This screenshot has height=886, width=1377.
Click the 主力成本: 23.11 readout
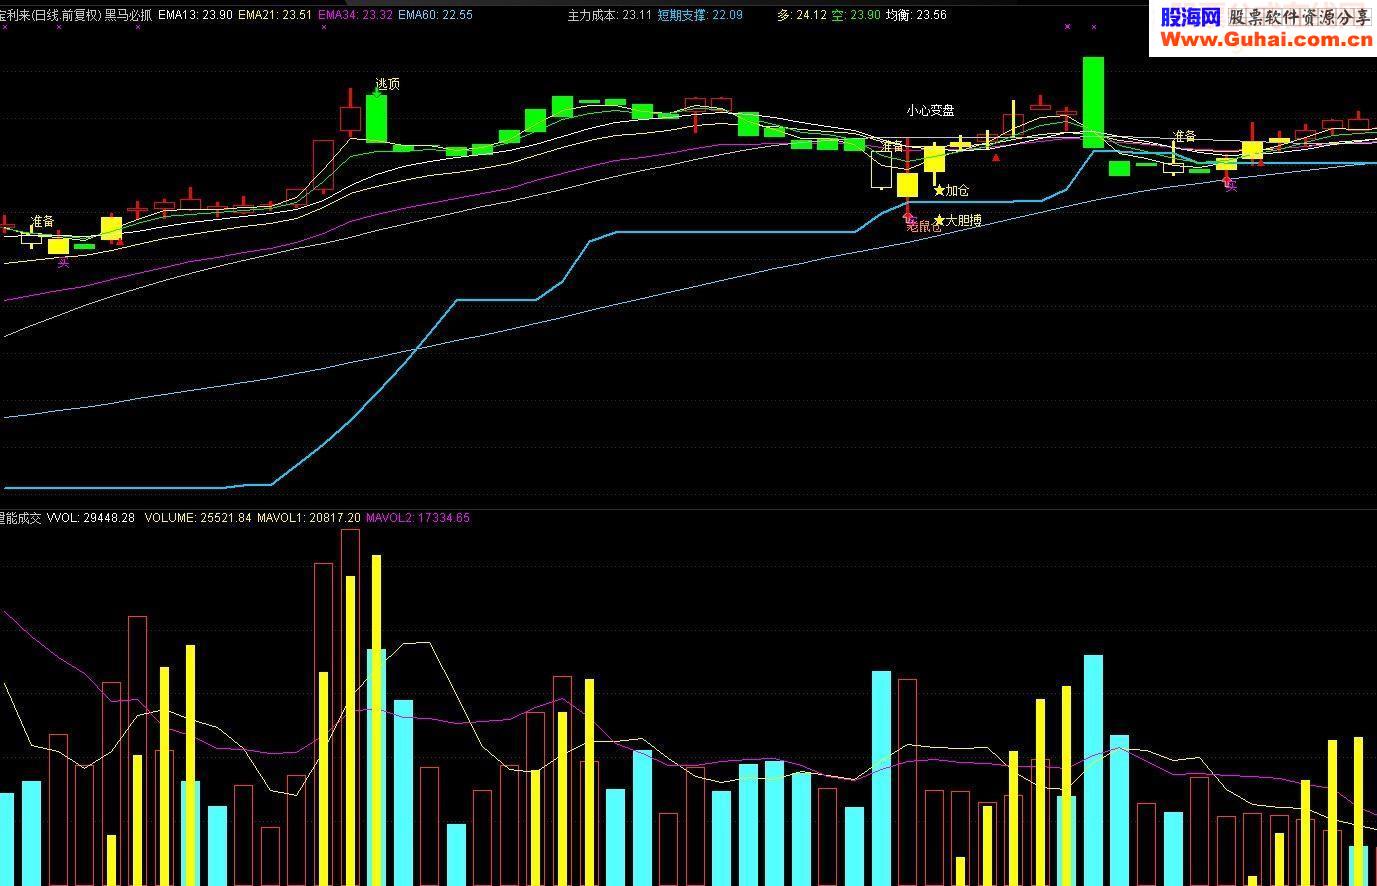(609, 15)
